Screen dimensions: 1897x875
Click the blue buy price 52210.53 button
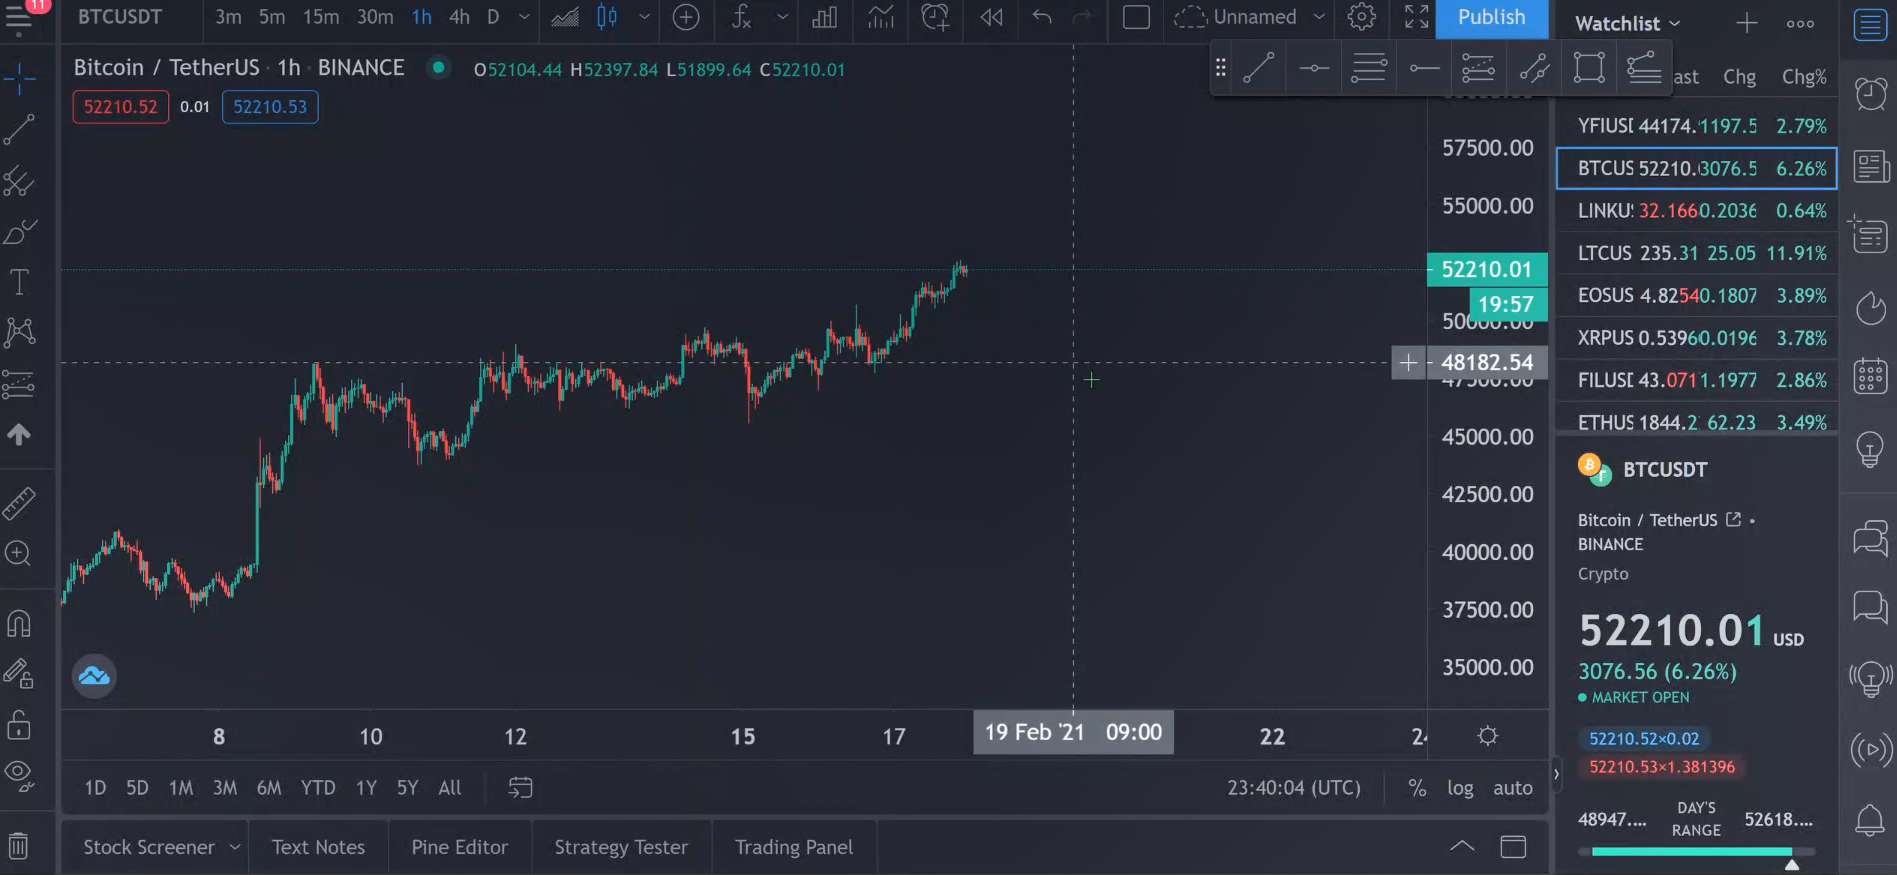pos(270,107)
